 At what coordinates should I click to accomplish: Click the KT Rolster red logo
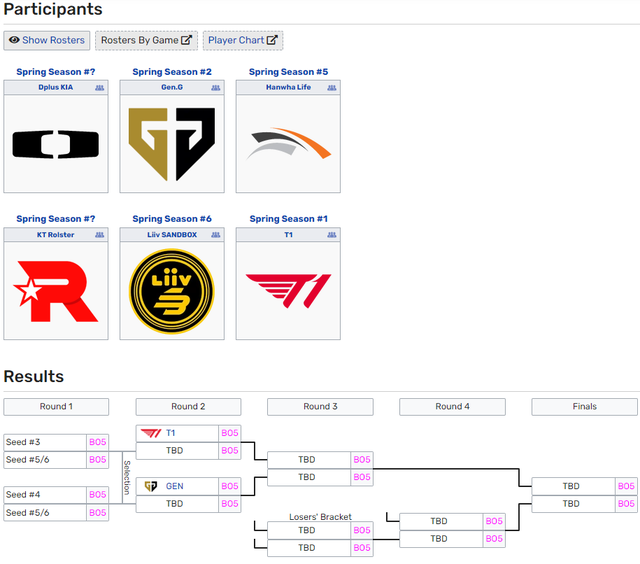click(x=56, y=292)
